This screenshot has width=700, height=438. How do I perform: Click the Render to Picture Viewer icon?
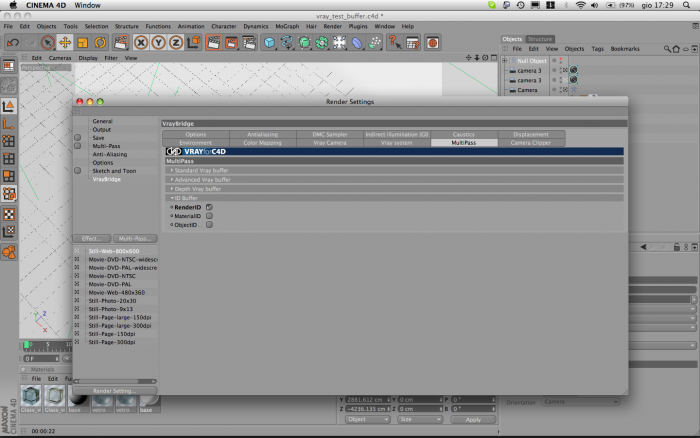[232, 42]
